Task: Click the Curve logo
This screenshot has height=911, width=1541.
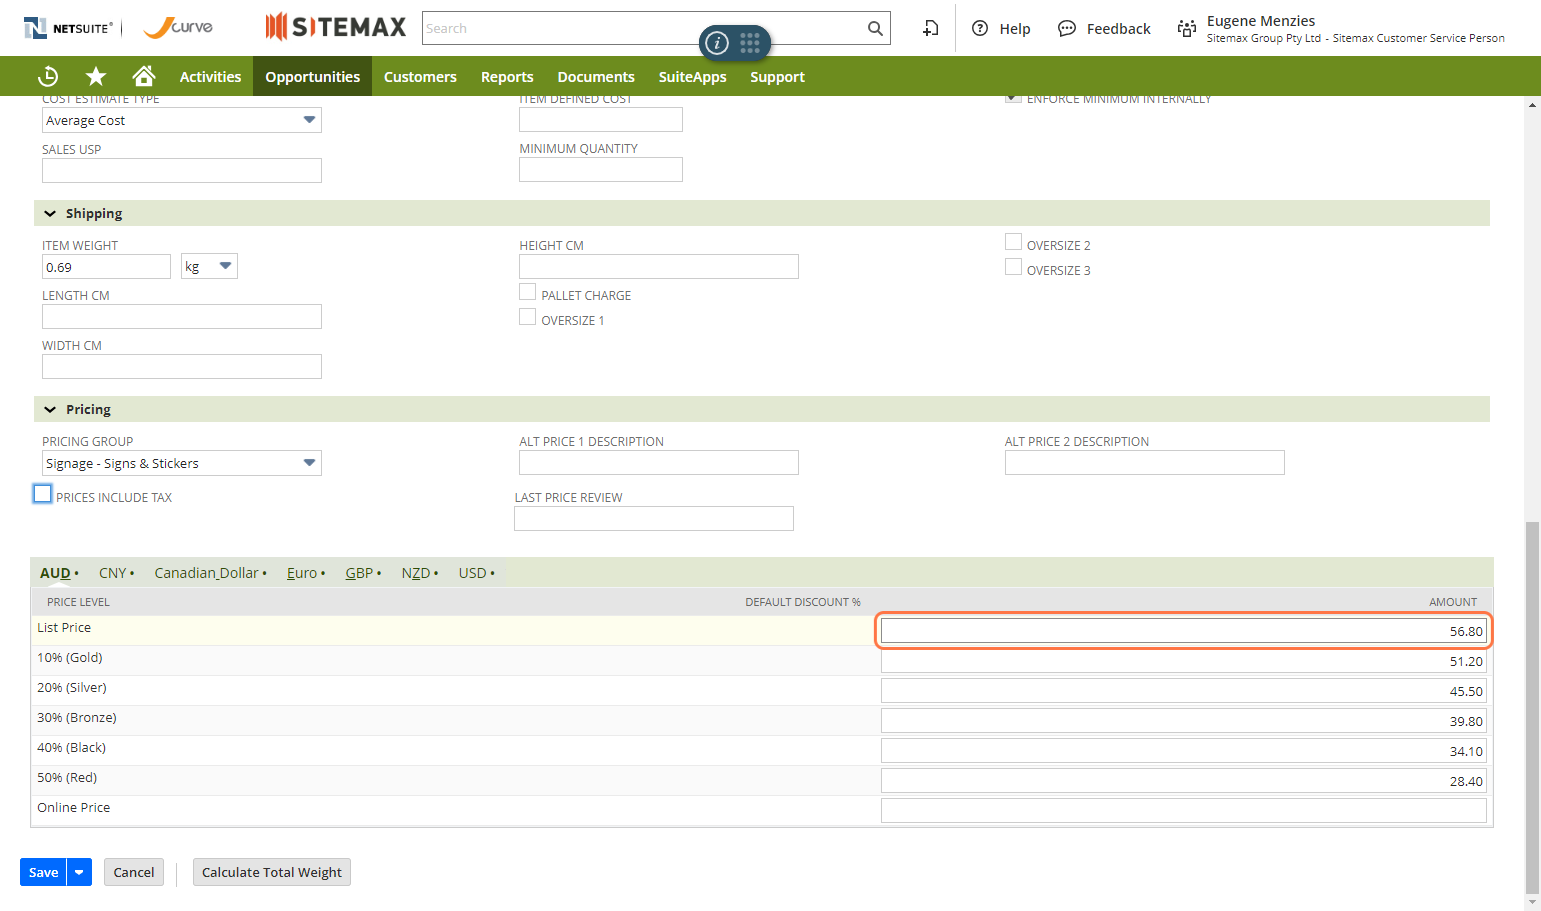Action: 178,27
